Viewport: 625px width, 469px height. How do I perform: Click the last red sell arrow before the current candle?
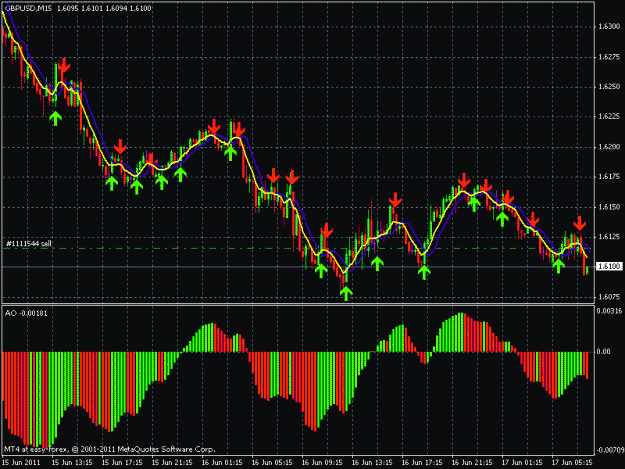click(x=580, y=223)
